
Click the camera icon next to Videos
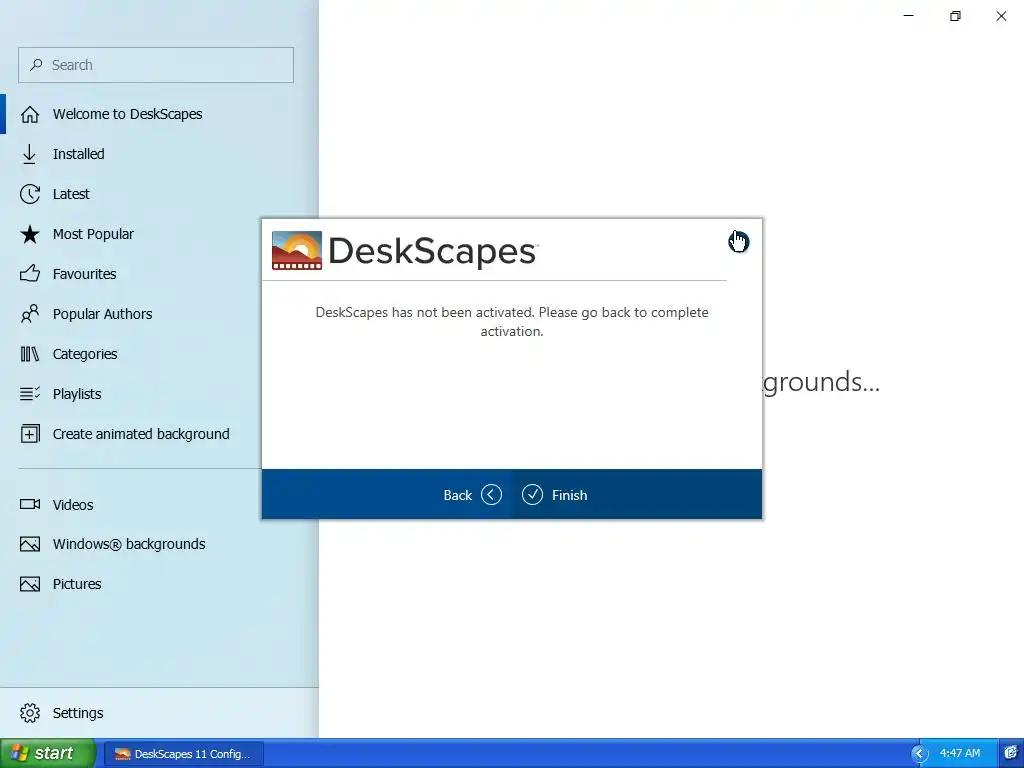pyautogui.click(x=29, y=504)
